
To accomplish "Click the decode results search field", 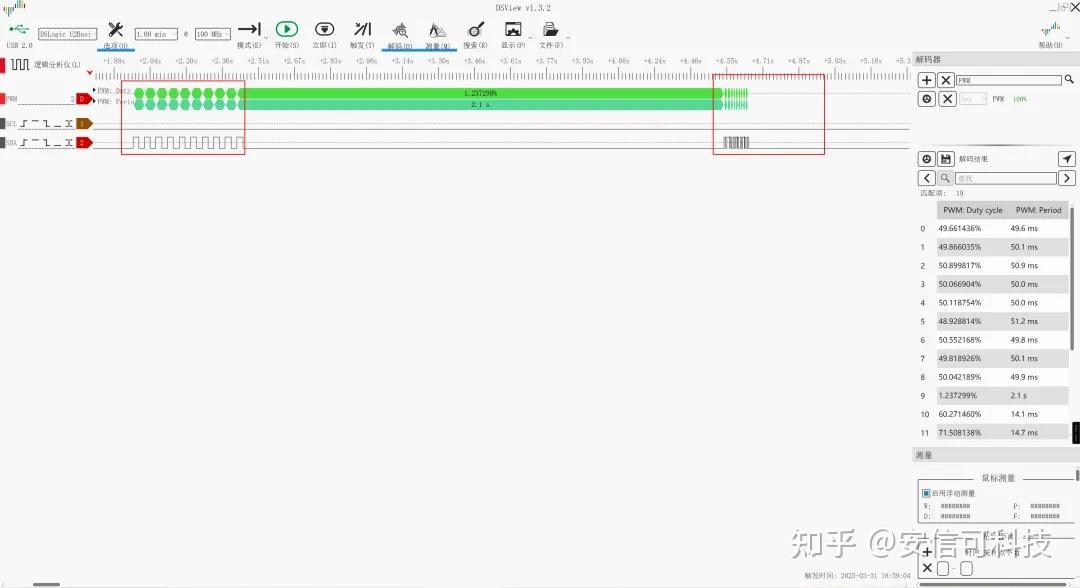I will 1006,178.
